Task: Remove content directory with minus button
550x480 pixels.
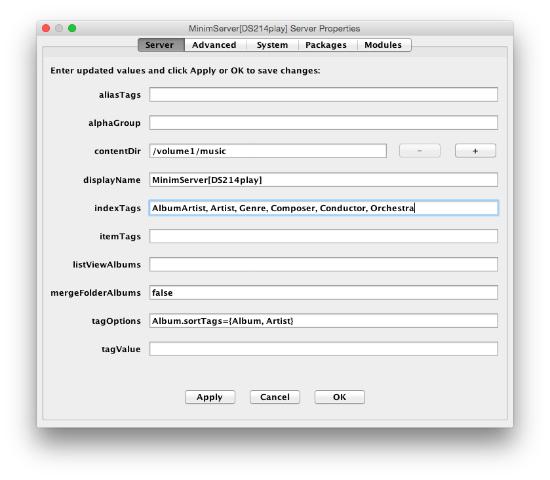Action: click(x=420, y=151)
